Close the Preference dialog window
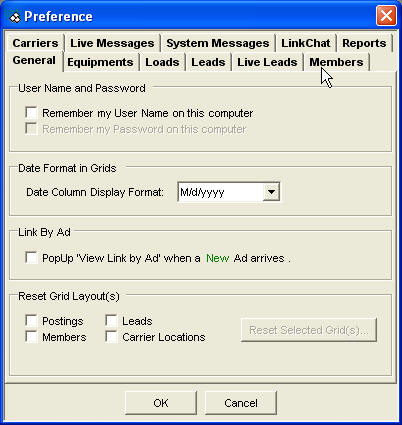The width and height of the screenshot is (402, 425). click(x=386, y=16)
